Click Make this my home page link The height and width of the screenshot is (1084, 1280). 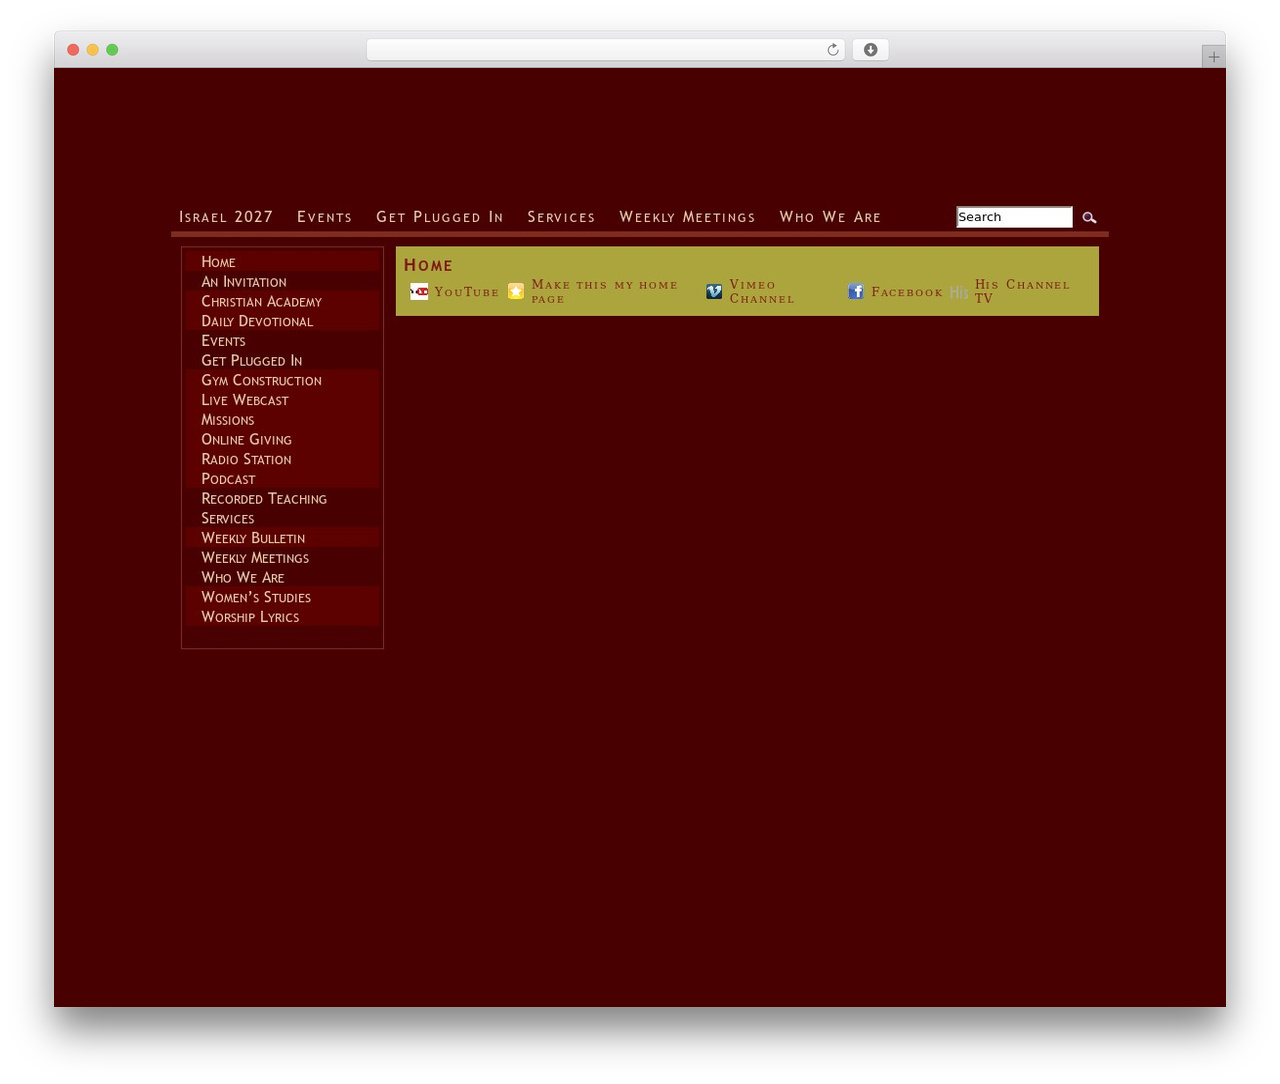pos(604,292)
